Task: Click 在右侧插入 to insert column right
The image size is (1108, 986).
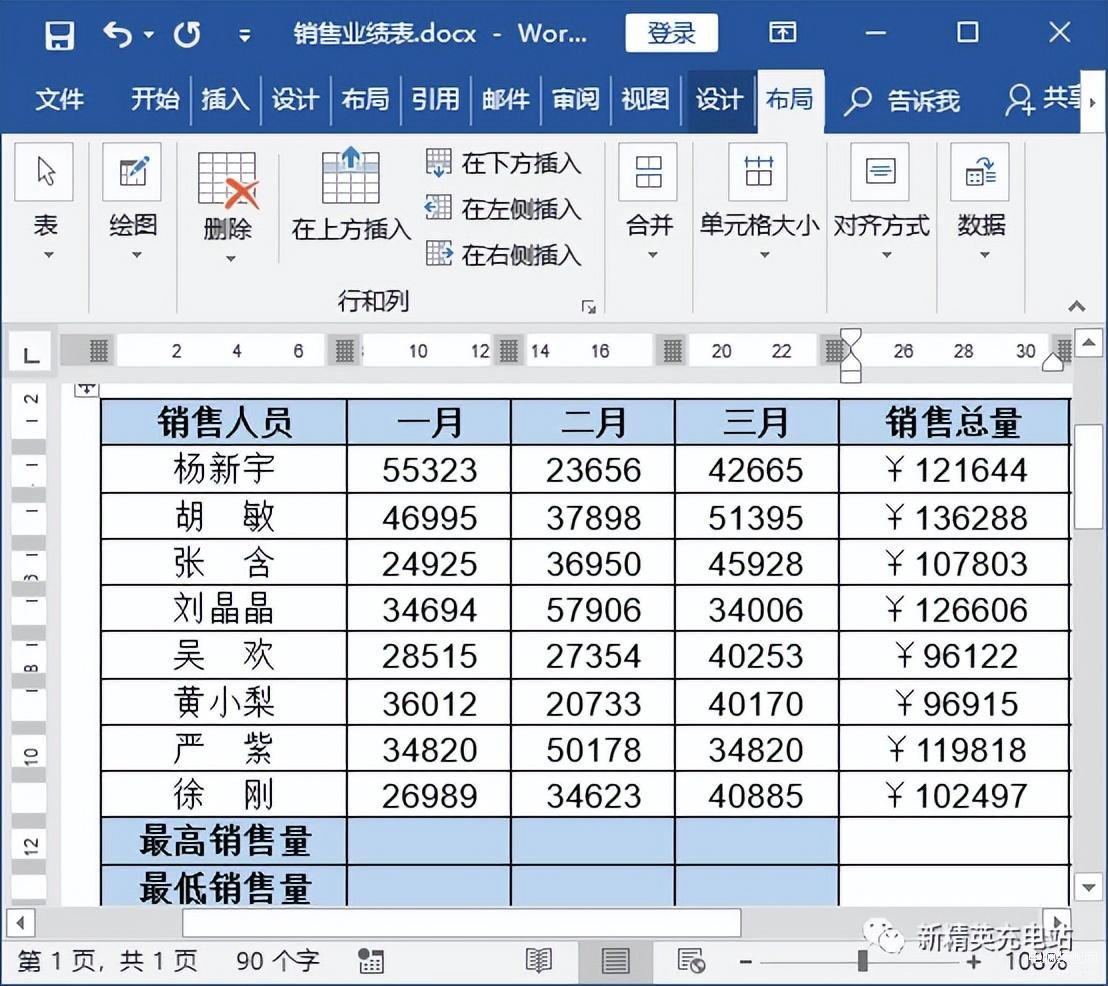Action: point(504,254)
